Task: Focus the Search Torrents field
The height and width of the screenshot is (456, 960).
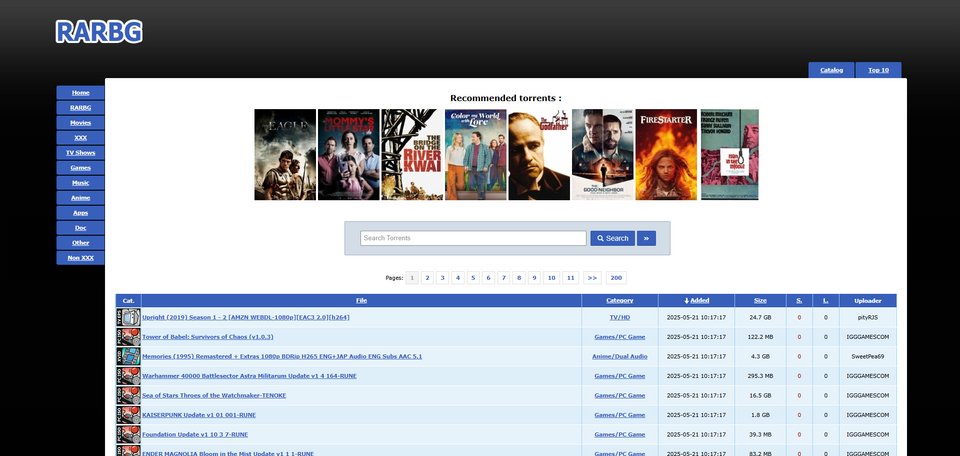Action: tap(473, 238)
